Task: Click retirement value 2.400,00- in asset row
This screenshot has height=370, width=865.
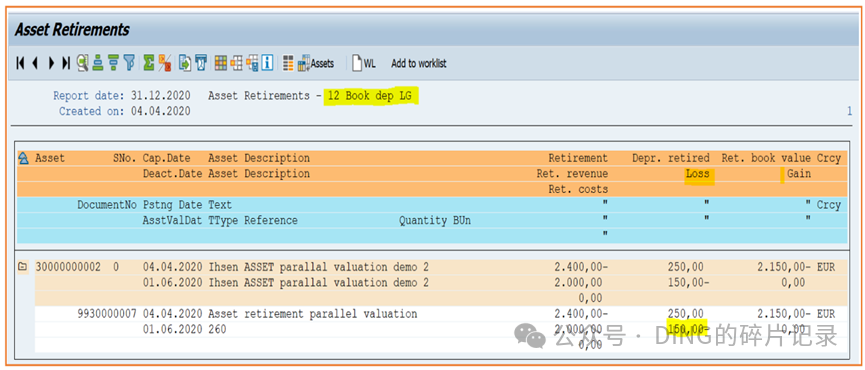Action: point(581,267)
